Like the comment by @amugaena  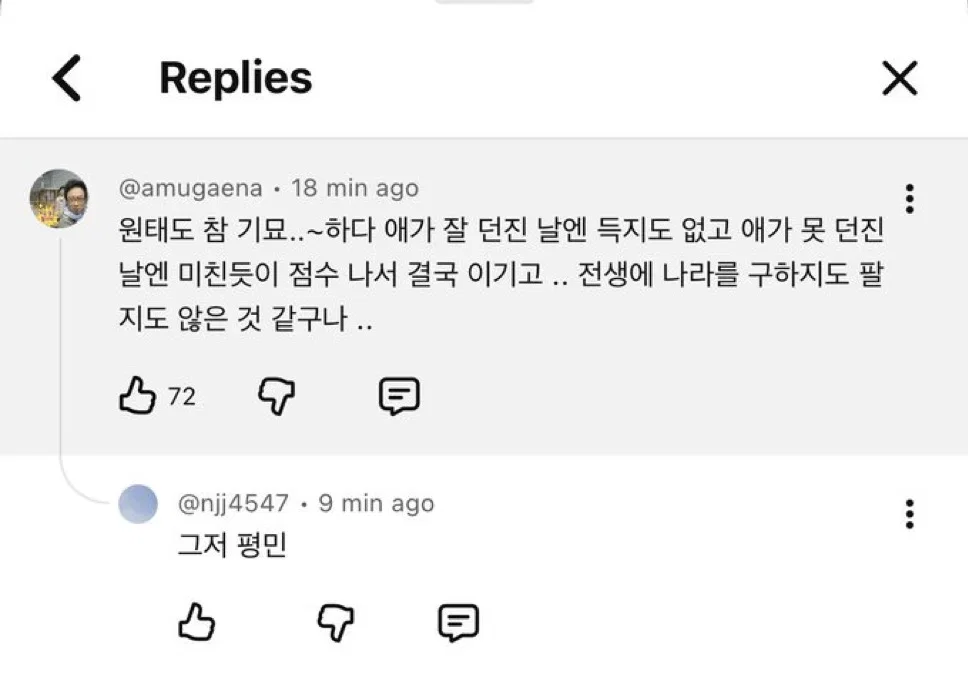click(x=137, y=395)
